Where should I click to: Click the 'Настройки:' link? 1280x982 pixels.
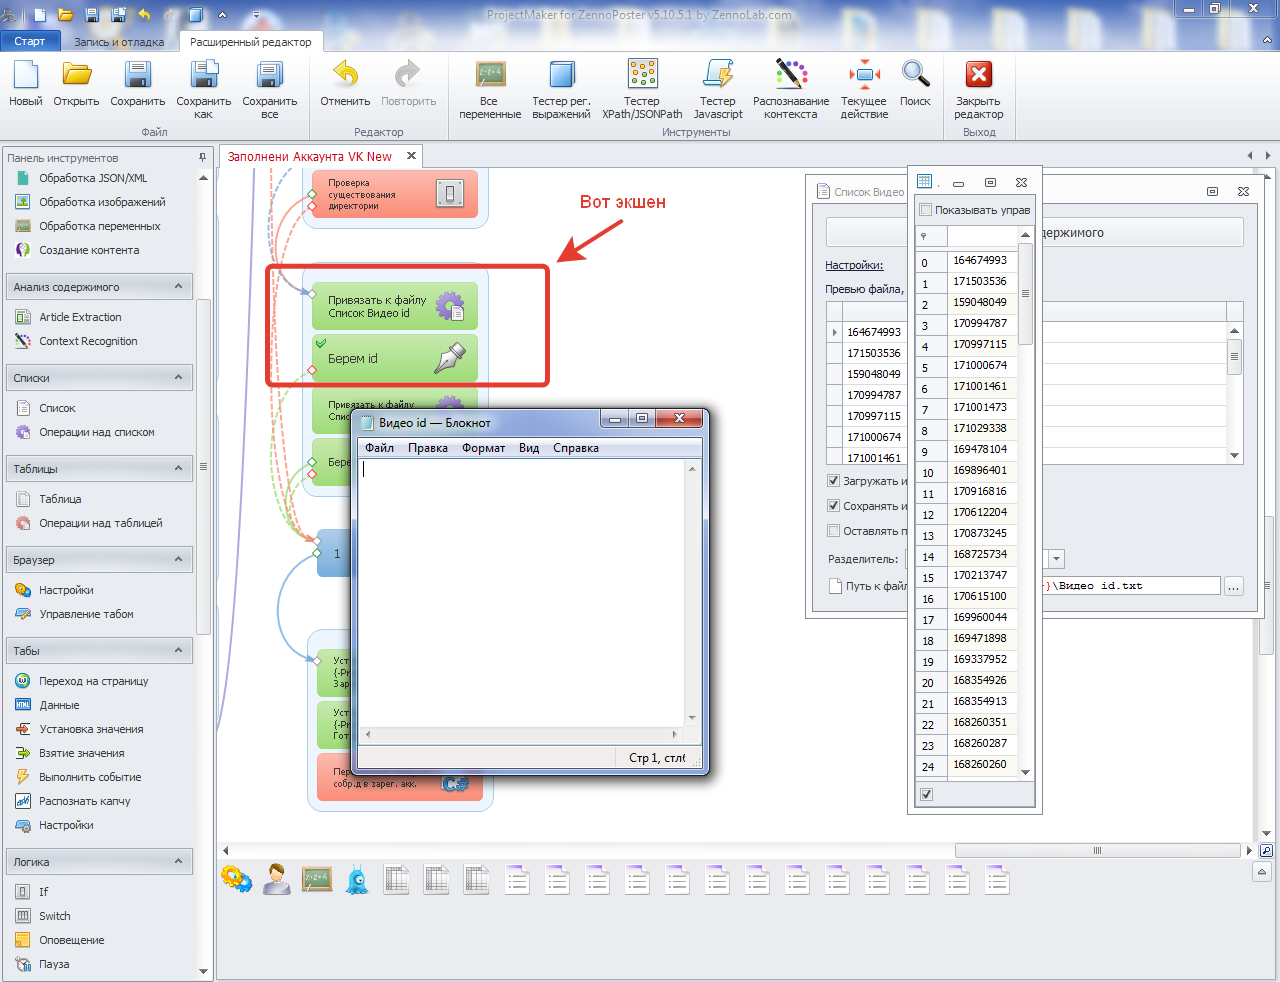tap(854, 265)
